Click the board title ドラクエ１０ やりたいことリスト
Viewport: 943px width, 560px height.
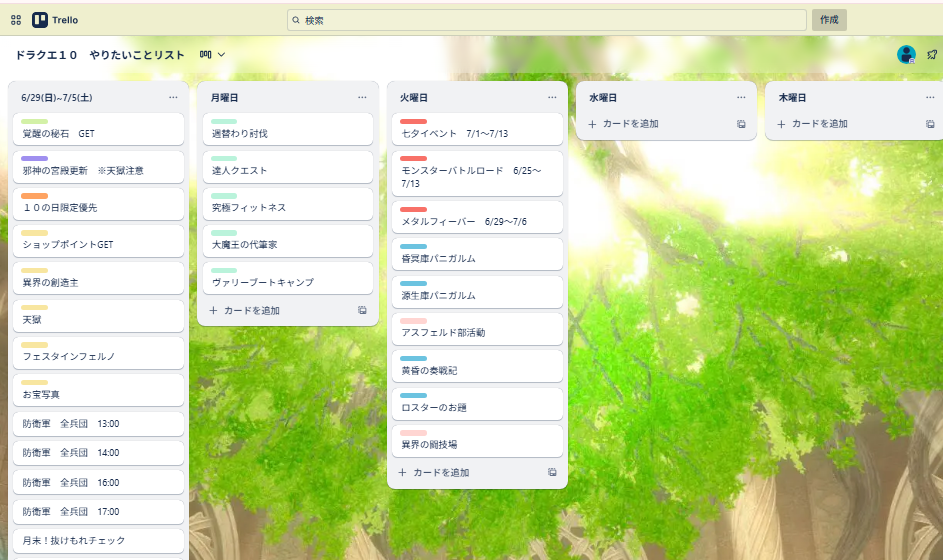(100, 55)
